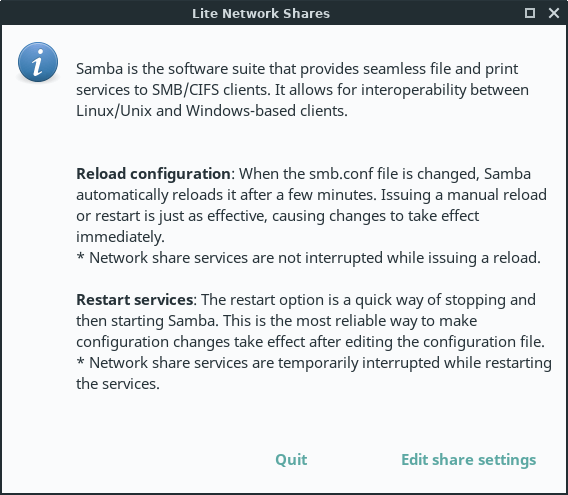Click the bold Reload configuration heading
This screenshot has height=495, width=568.
coord(153,174)
